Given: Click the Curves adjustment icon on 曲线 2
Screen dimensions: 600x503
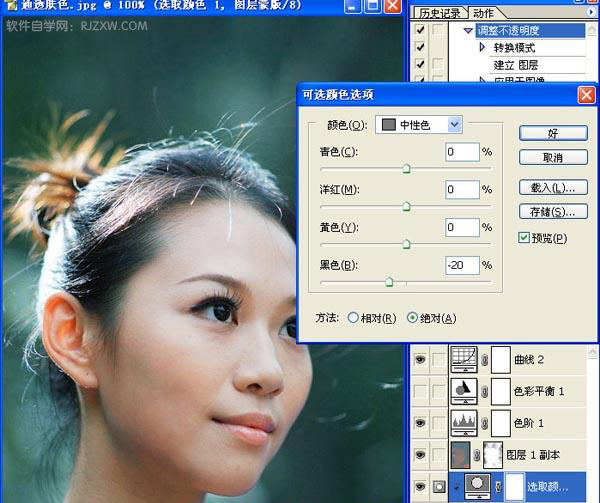Looking at the screenshot, I should click(464, 359).
